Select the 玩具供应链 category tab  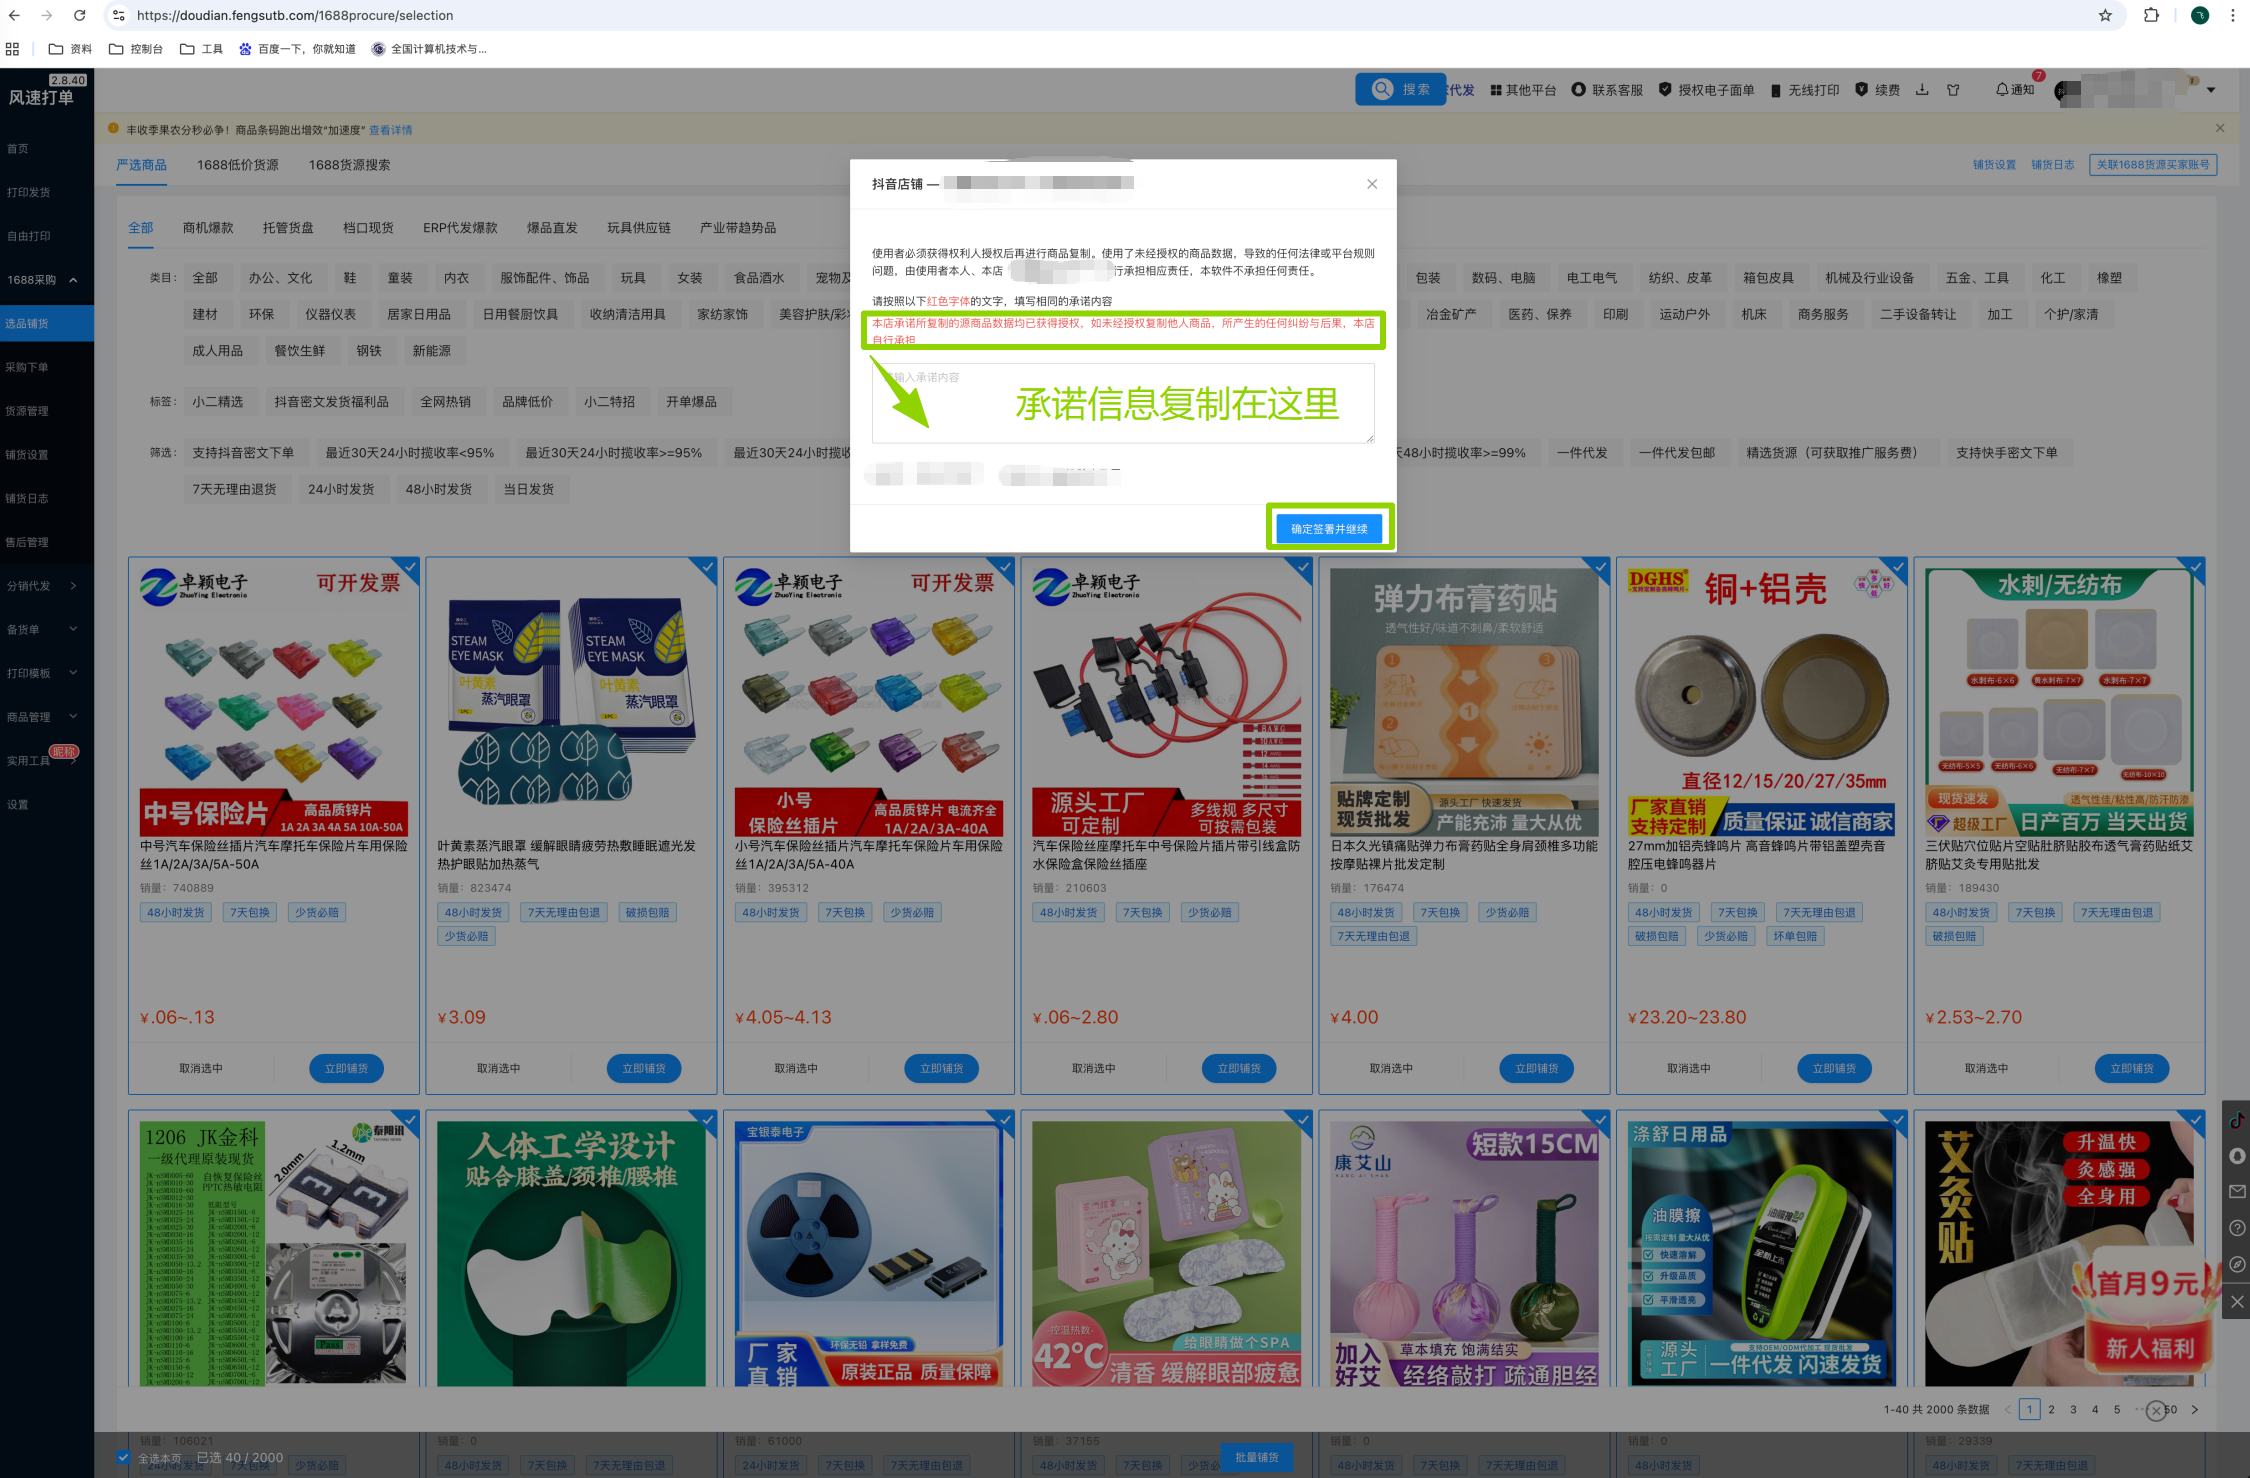(x=638, y=228)
